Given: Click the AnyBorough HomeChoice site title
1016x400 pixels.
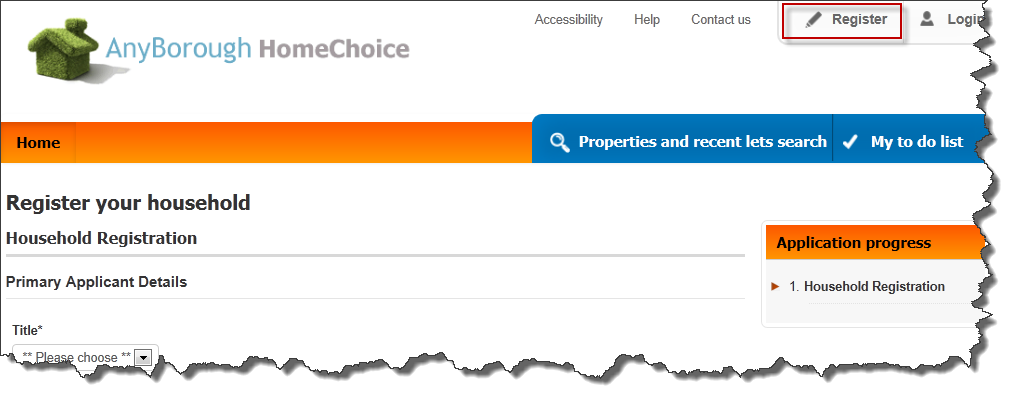Looking at the screenshot, I should pyautogui.click(x=256, y=49).
